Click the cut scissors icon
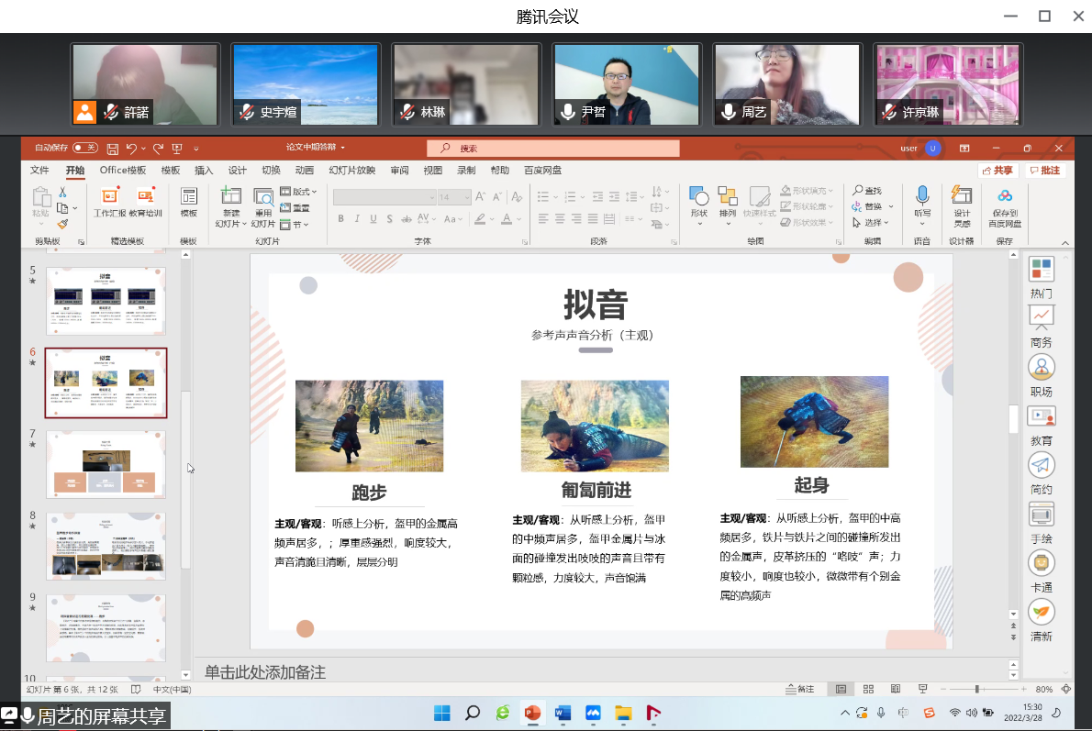Viewport: 1092px width, 731px height. point(62,192)
